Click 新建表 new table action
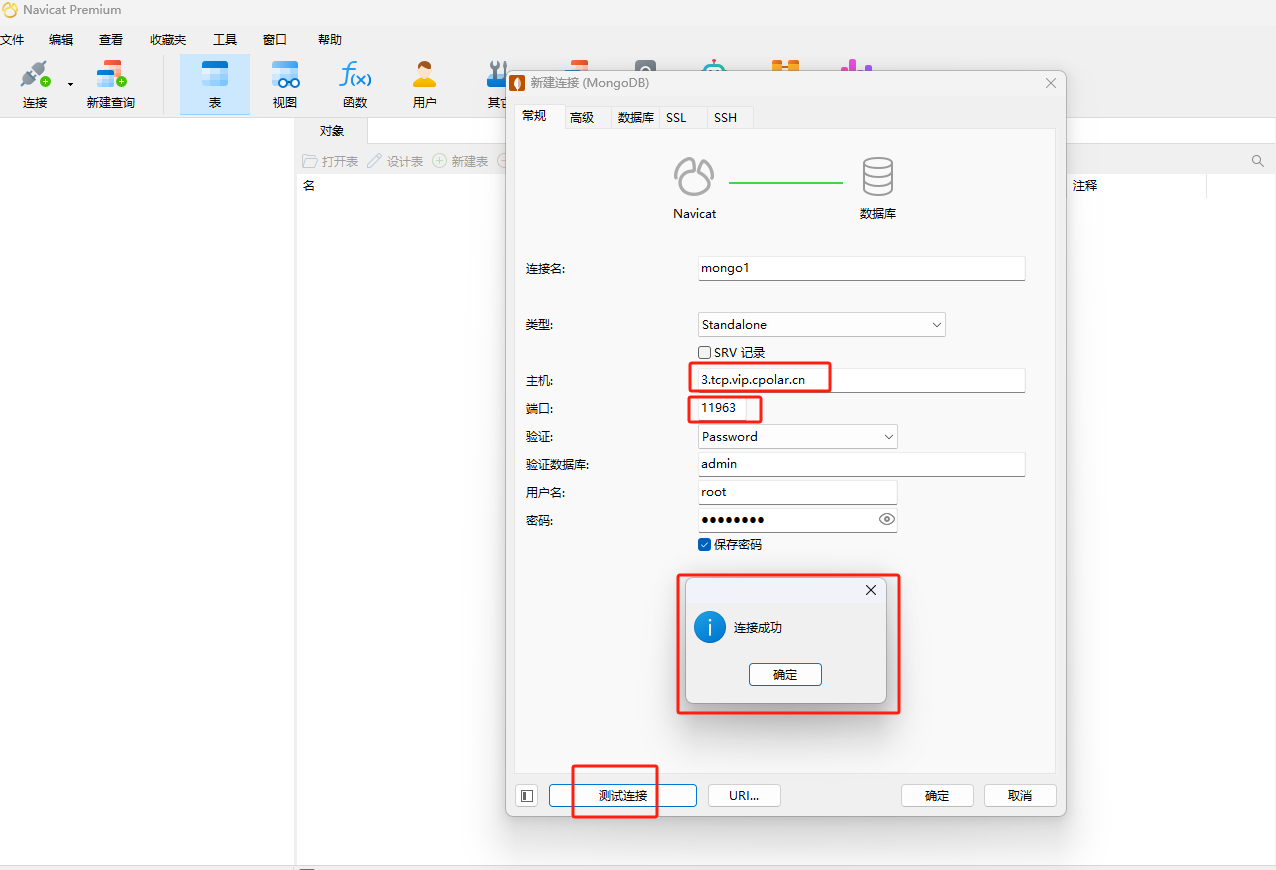The width and height of the screenshot is (1276, 870). [460, 161]
